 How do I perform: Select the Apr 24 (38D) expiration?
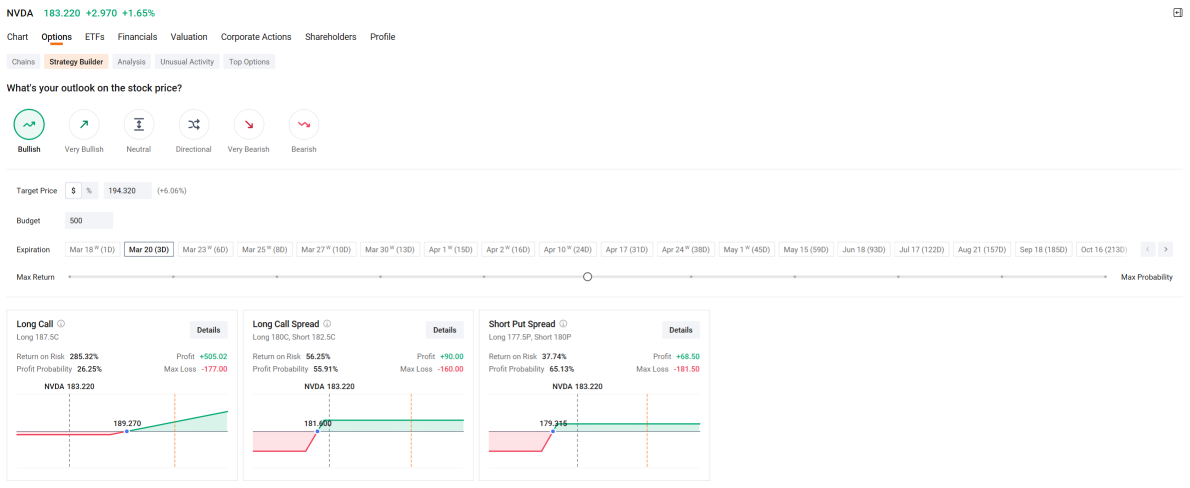click(685, 249)
